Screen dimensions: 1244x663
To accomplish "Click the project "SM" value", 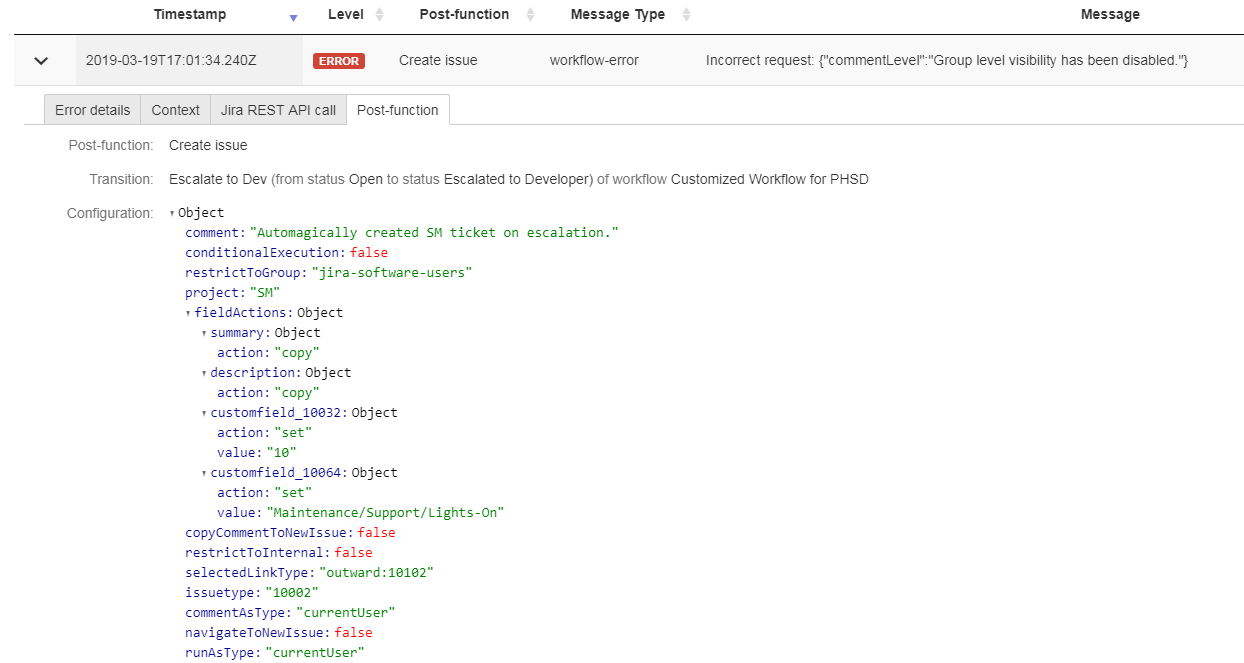I will [264, 293].
